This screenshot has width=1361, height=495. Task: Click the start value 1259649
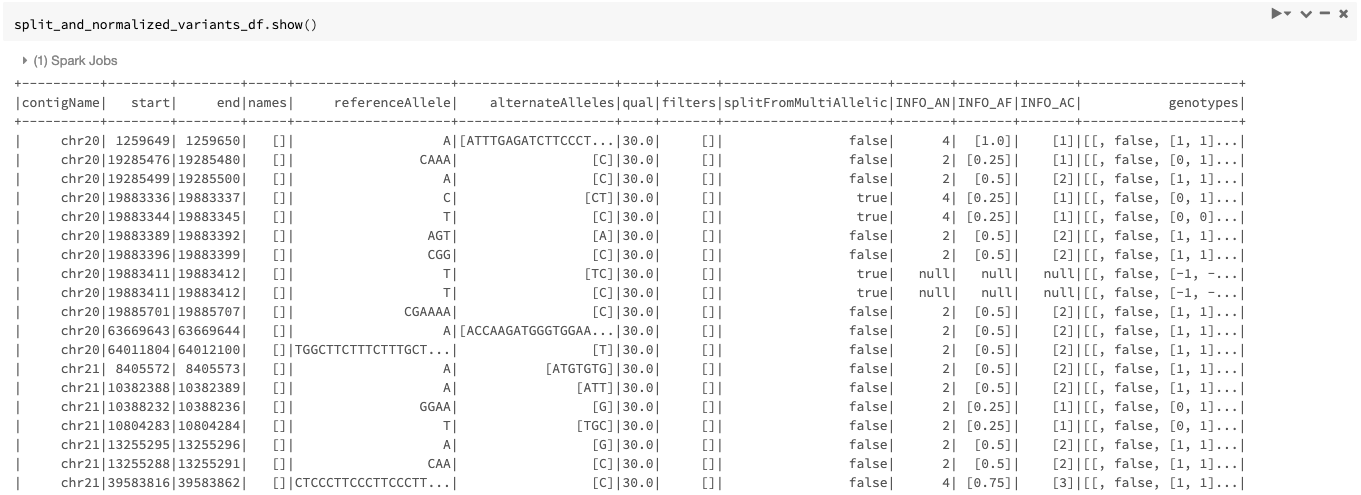pyautogui.click(x=144, y=141)
